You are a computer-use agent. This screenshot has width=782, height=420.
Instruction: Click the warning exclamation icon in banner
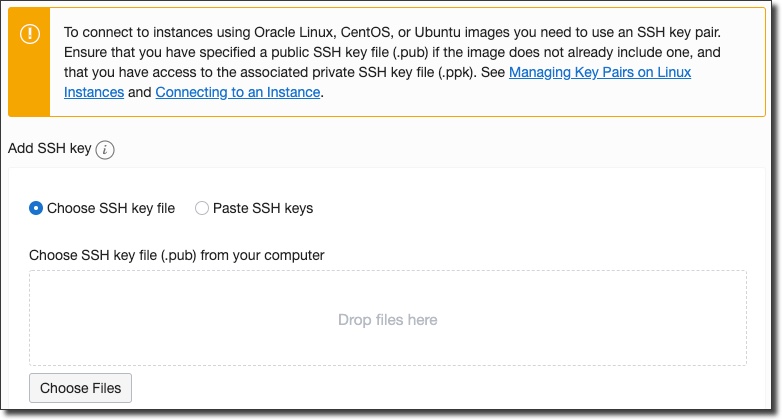tap(30, 33)
